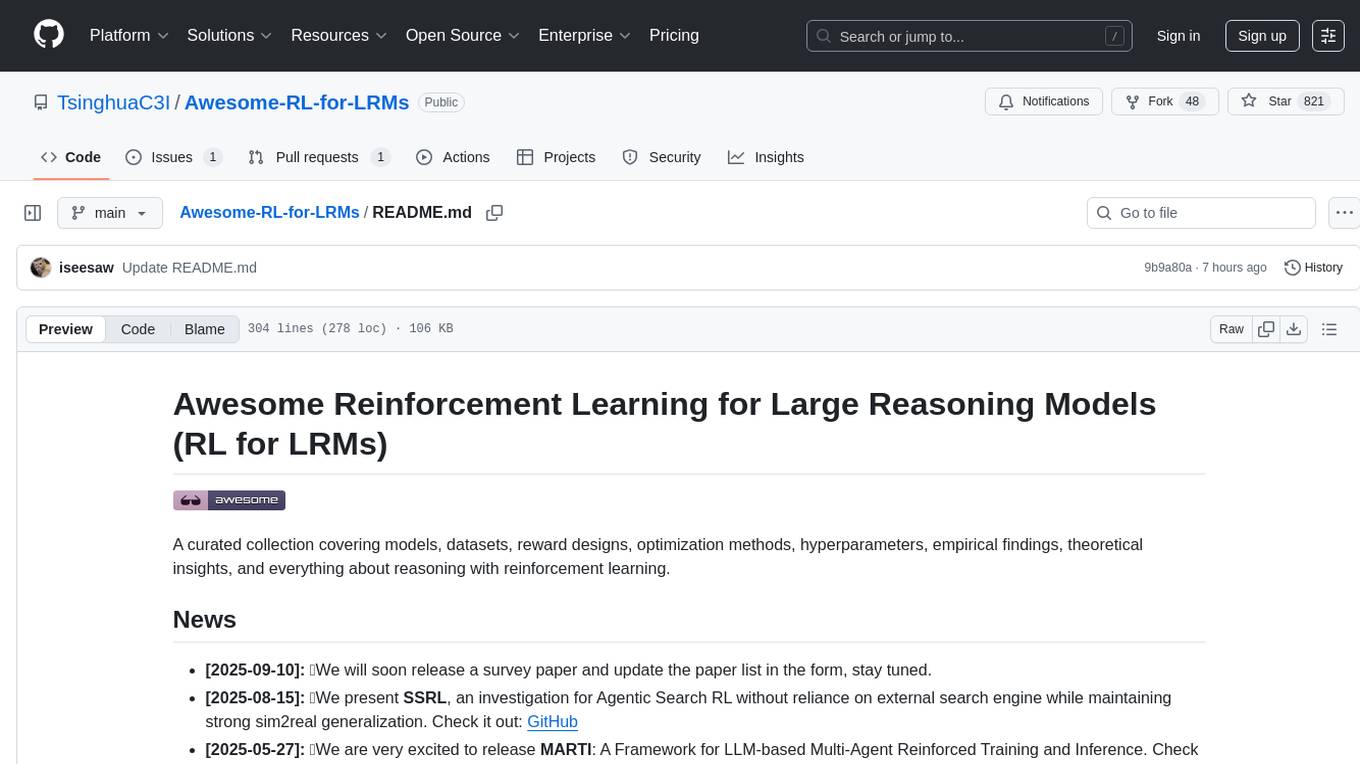This screenshot has height=764, width=1360.
Task: Copy raw file contents
Action: [1266, 329]
